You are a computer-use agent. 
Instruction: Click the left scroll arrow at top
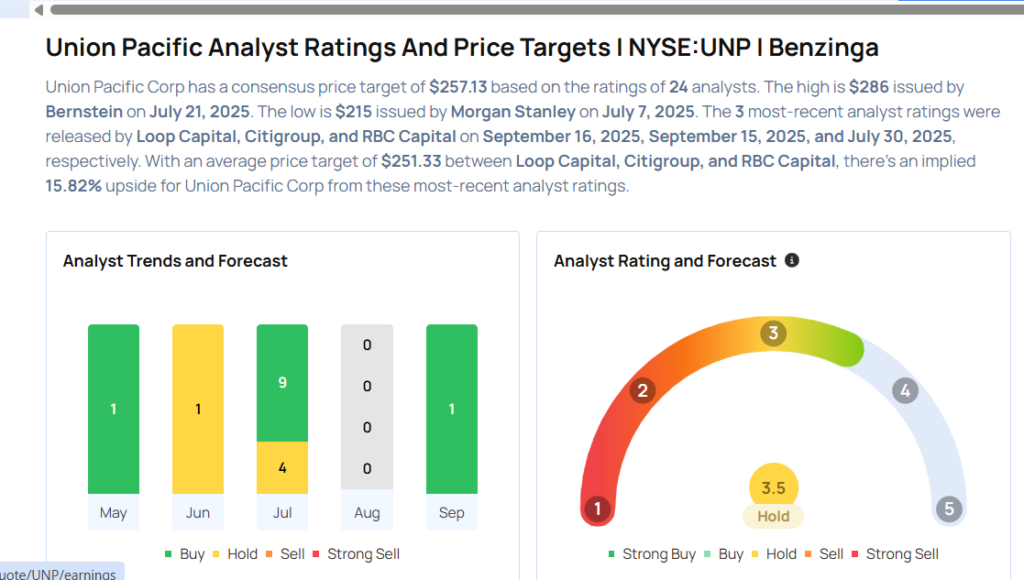pos(39,9)
